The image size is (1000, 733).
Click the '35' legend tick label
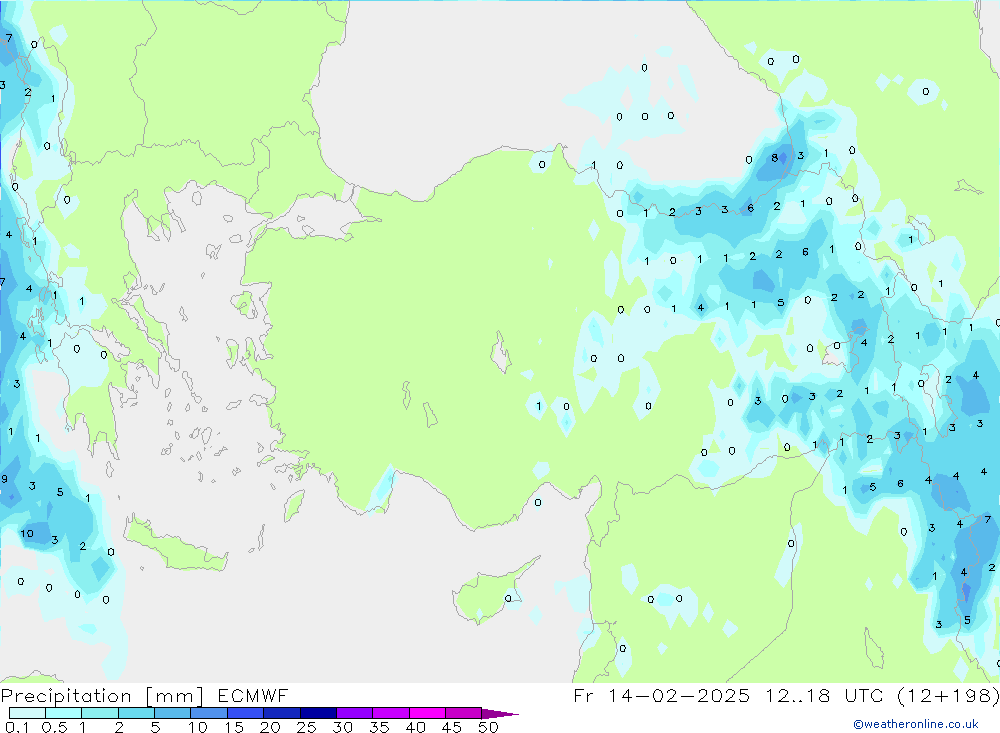point(379,727)
